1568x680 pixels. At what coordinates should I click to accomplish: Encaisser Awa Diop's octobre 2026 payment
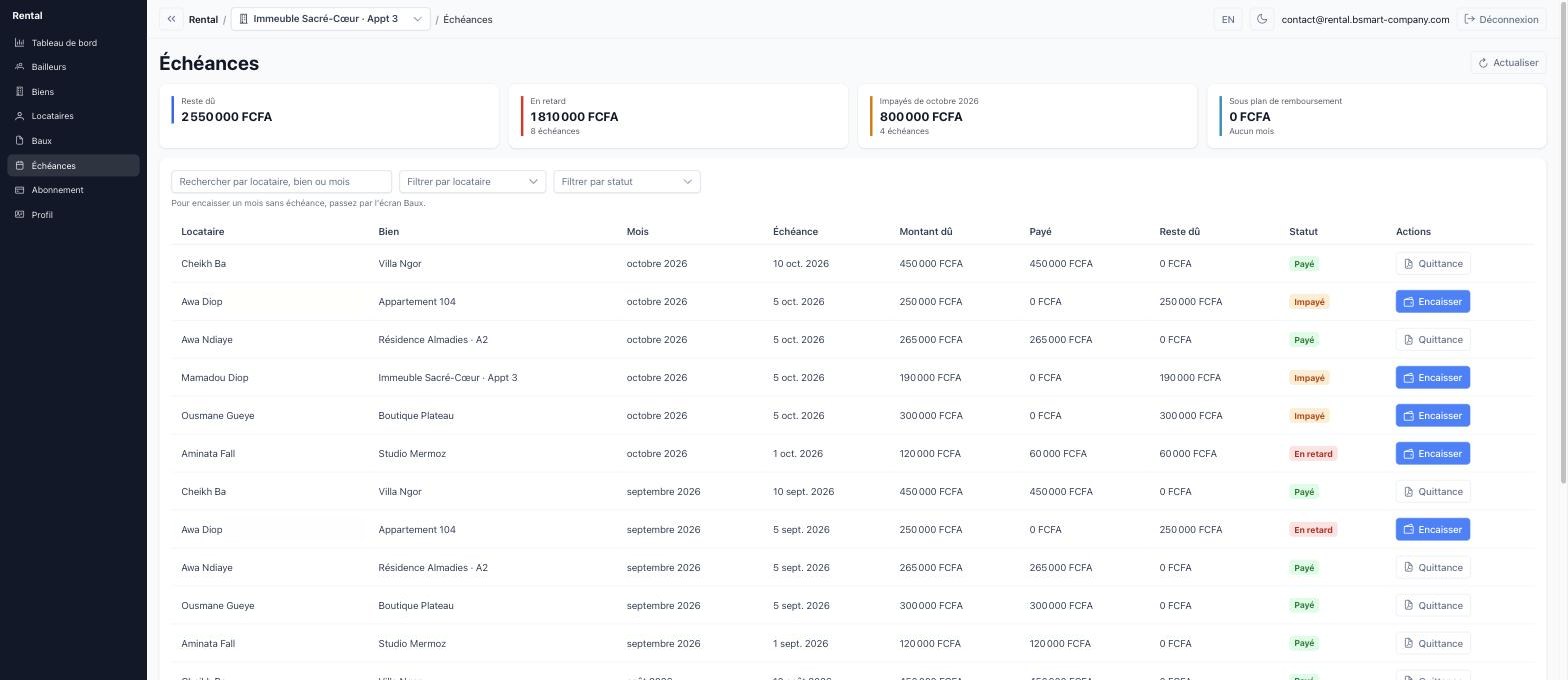(1432, 302)
